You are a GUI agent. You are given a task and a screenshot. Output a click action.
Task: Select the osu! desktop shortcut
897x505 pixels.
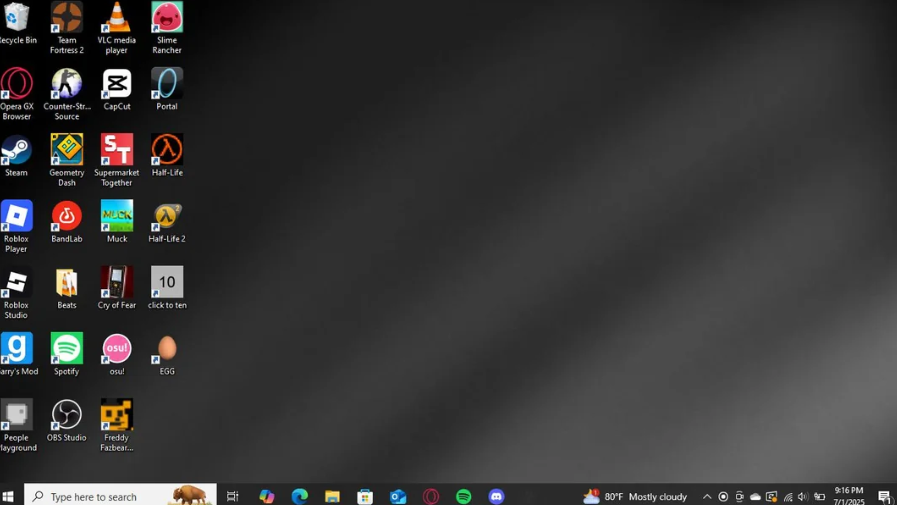117,355
